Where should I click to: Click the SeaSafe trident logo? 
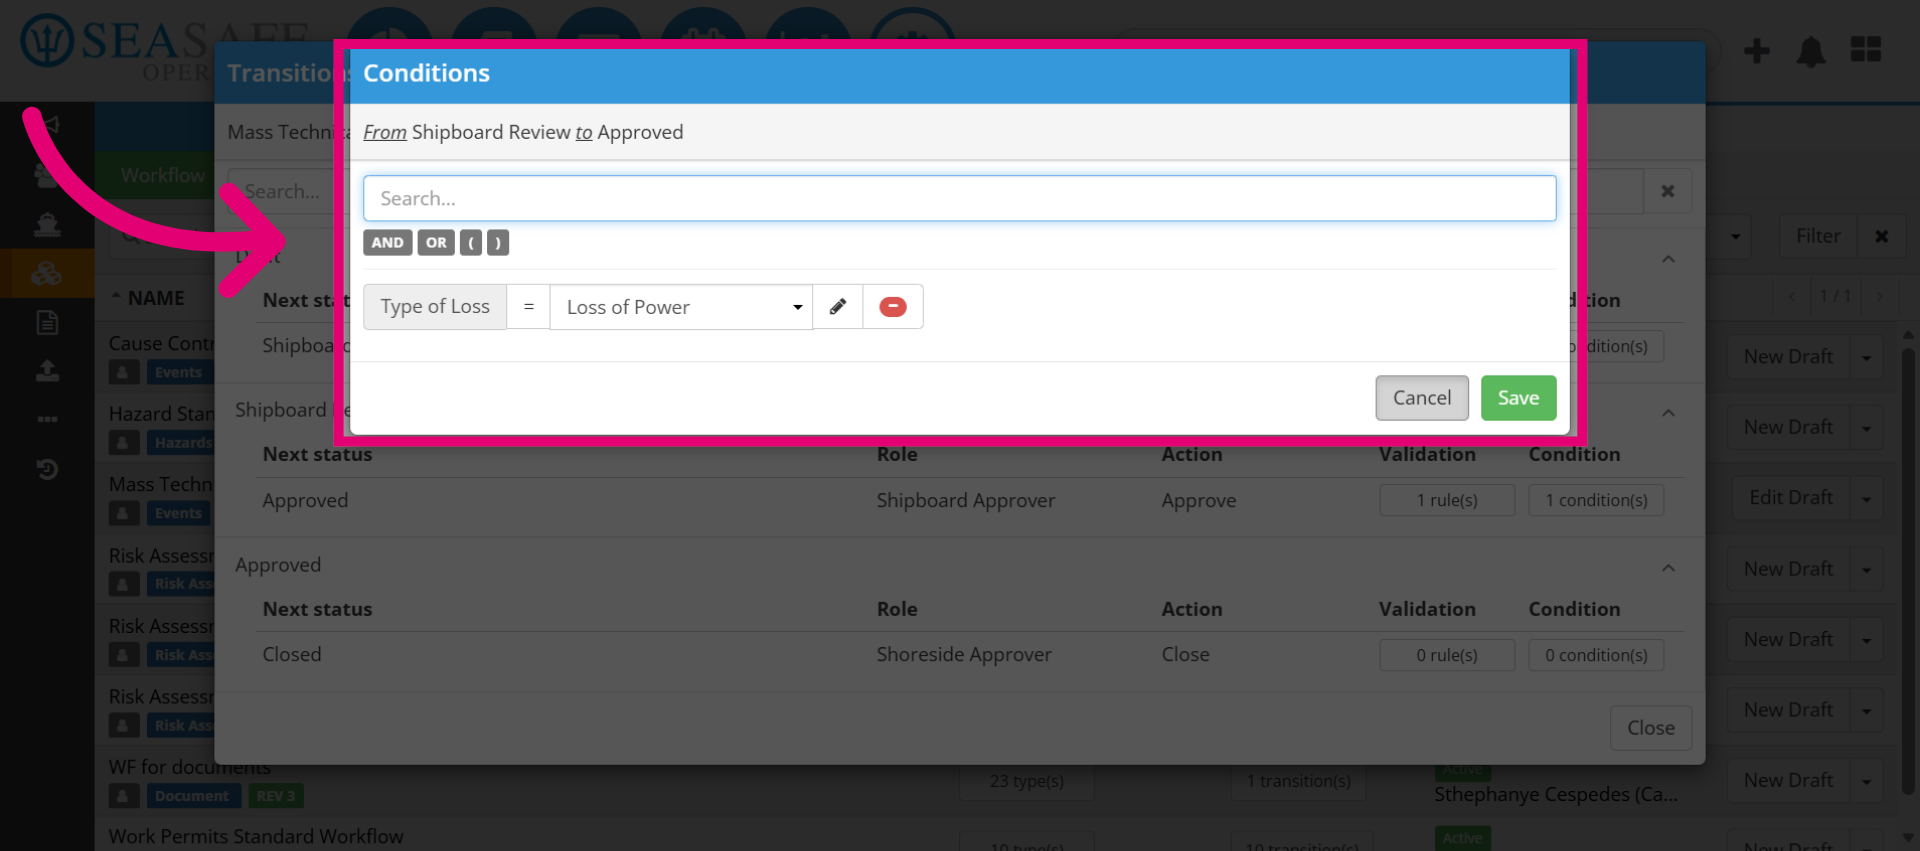click(x=46, y=42)
